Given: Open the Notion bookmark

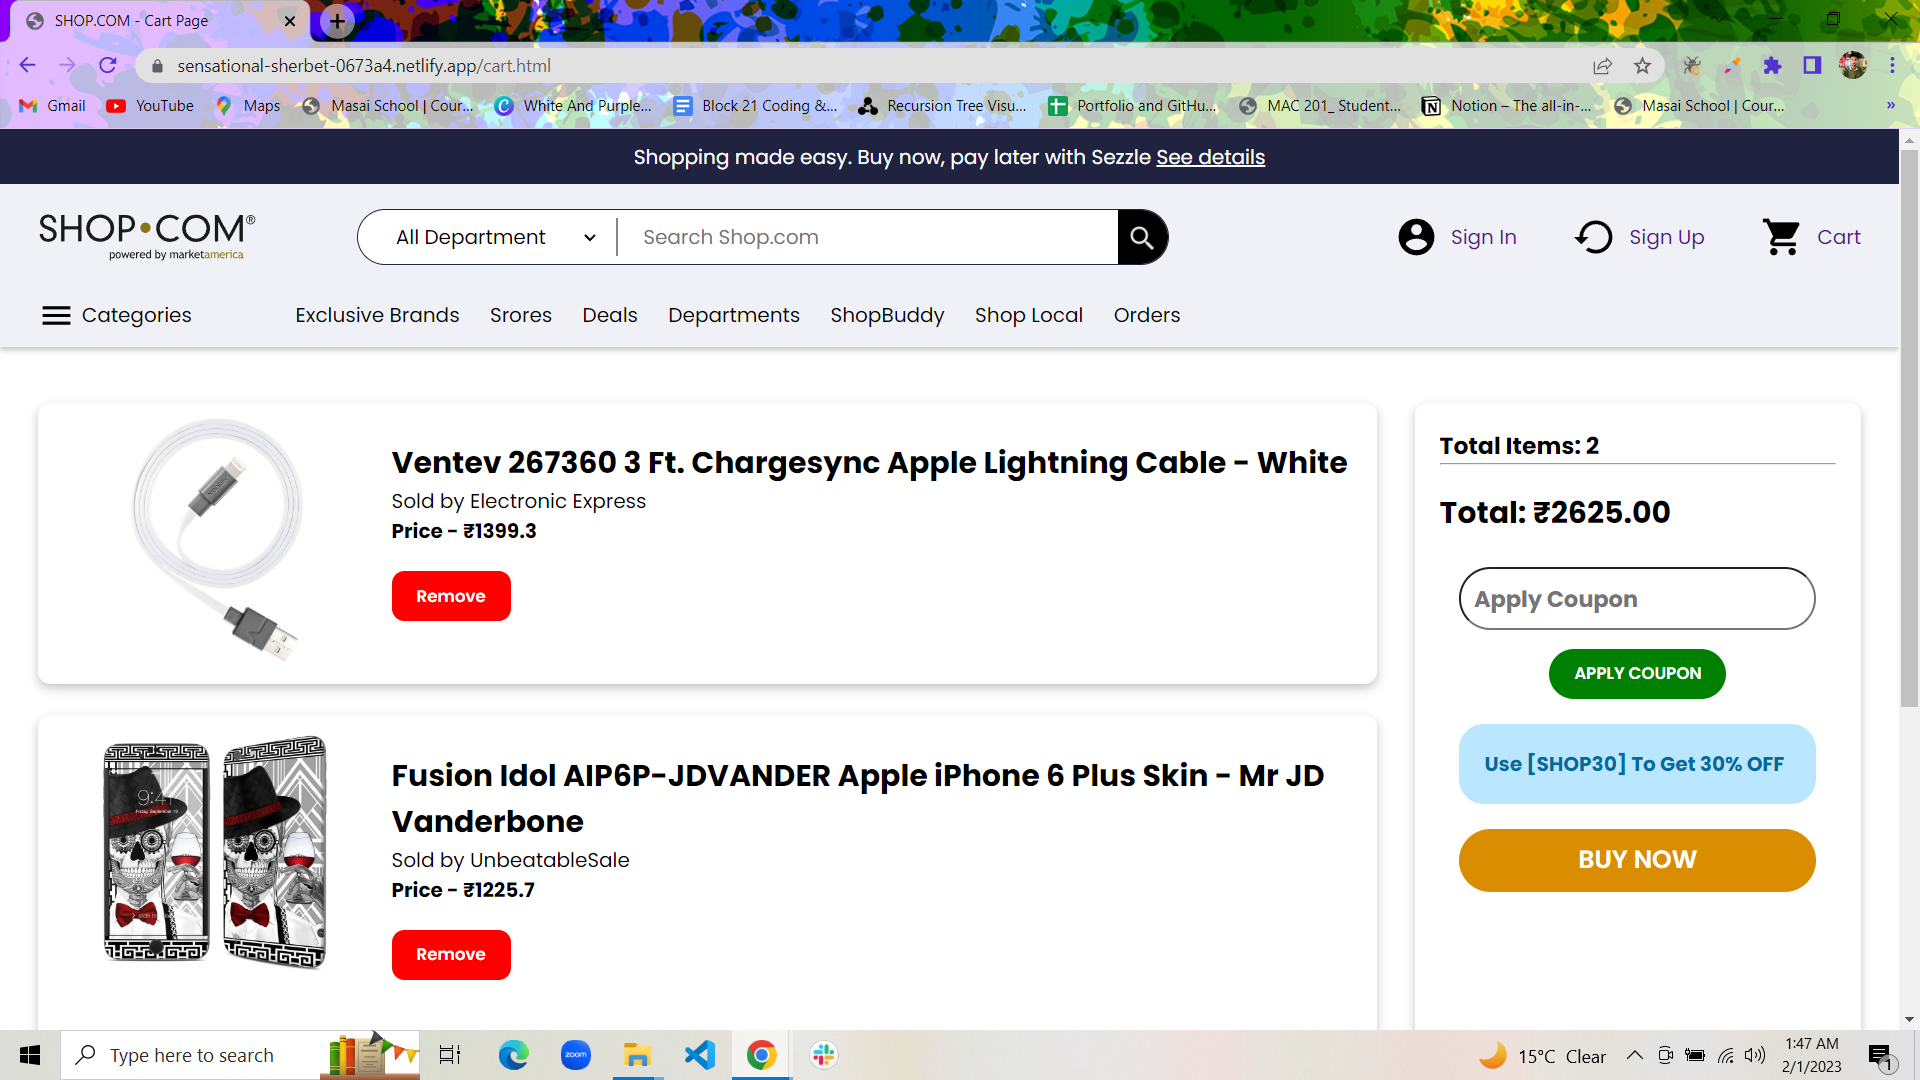Looking at the screenshot, I should [1507, 106].
